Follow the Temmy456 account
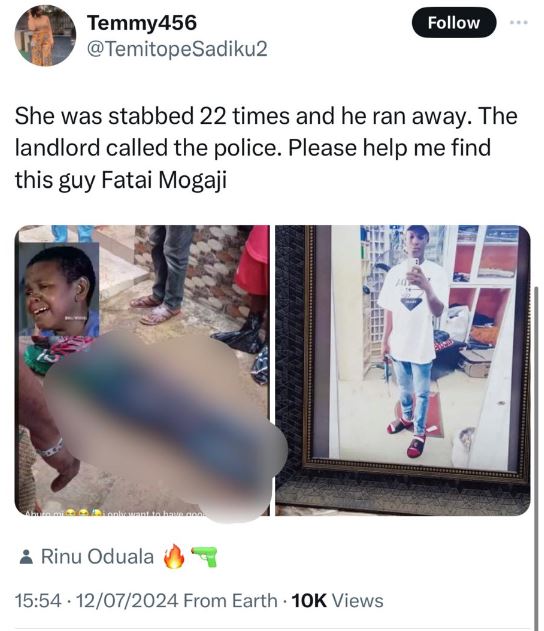Image resolution: width=544 pixels, height=631 pixels. pos(454,23)
